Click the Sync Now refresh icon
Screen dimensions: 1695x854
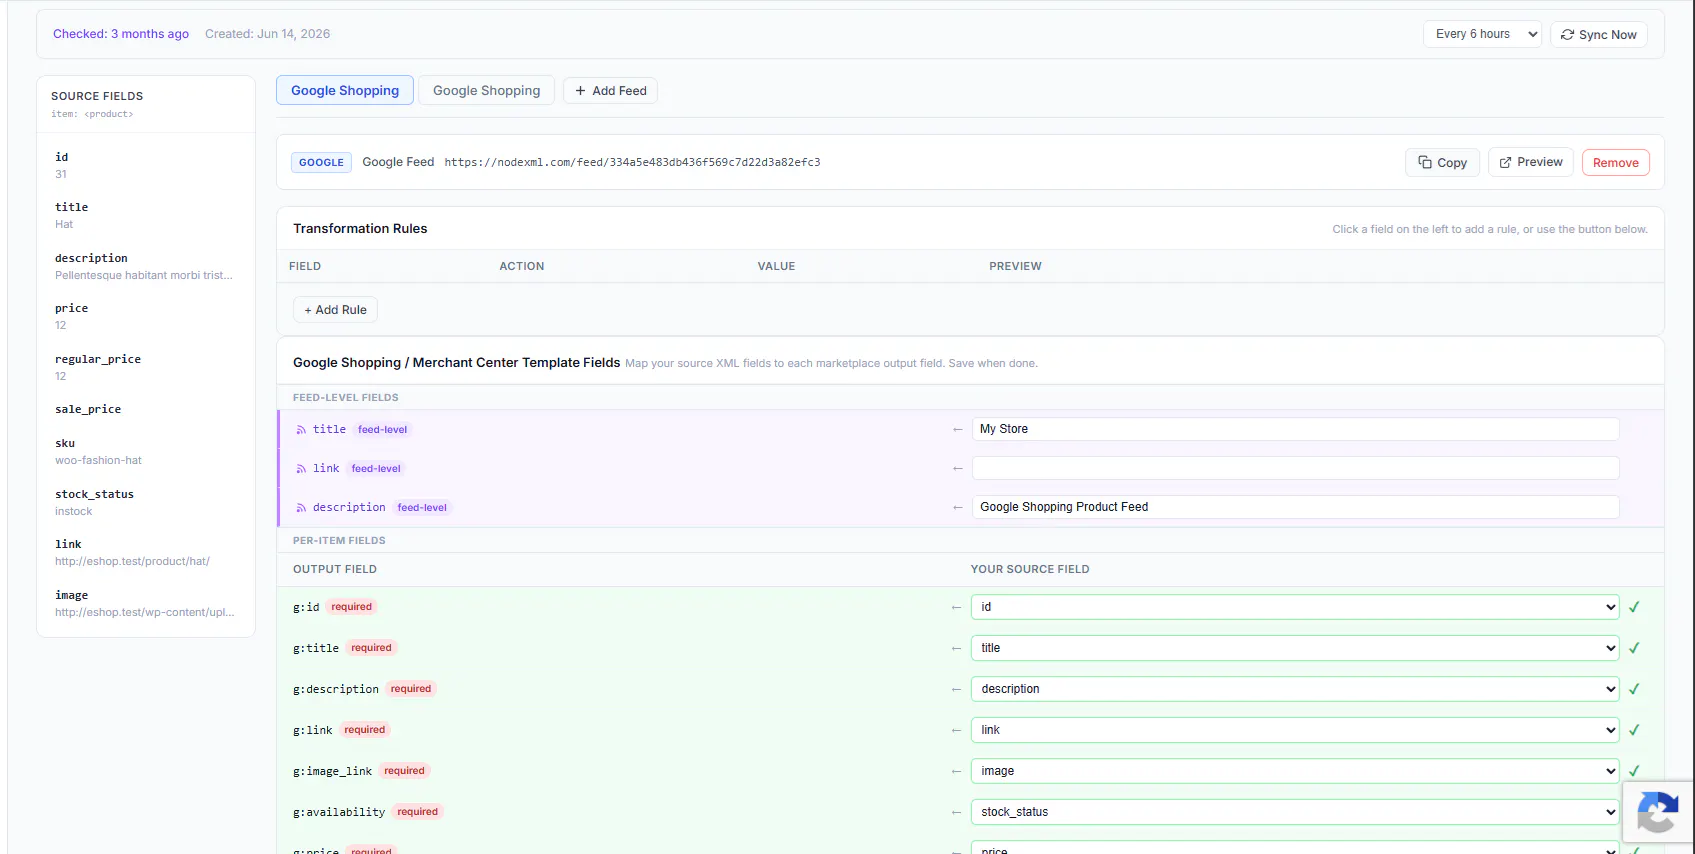[x=1567, y=34]
